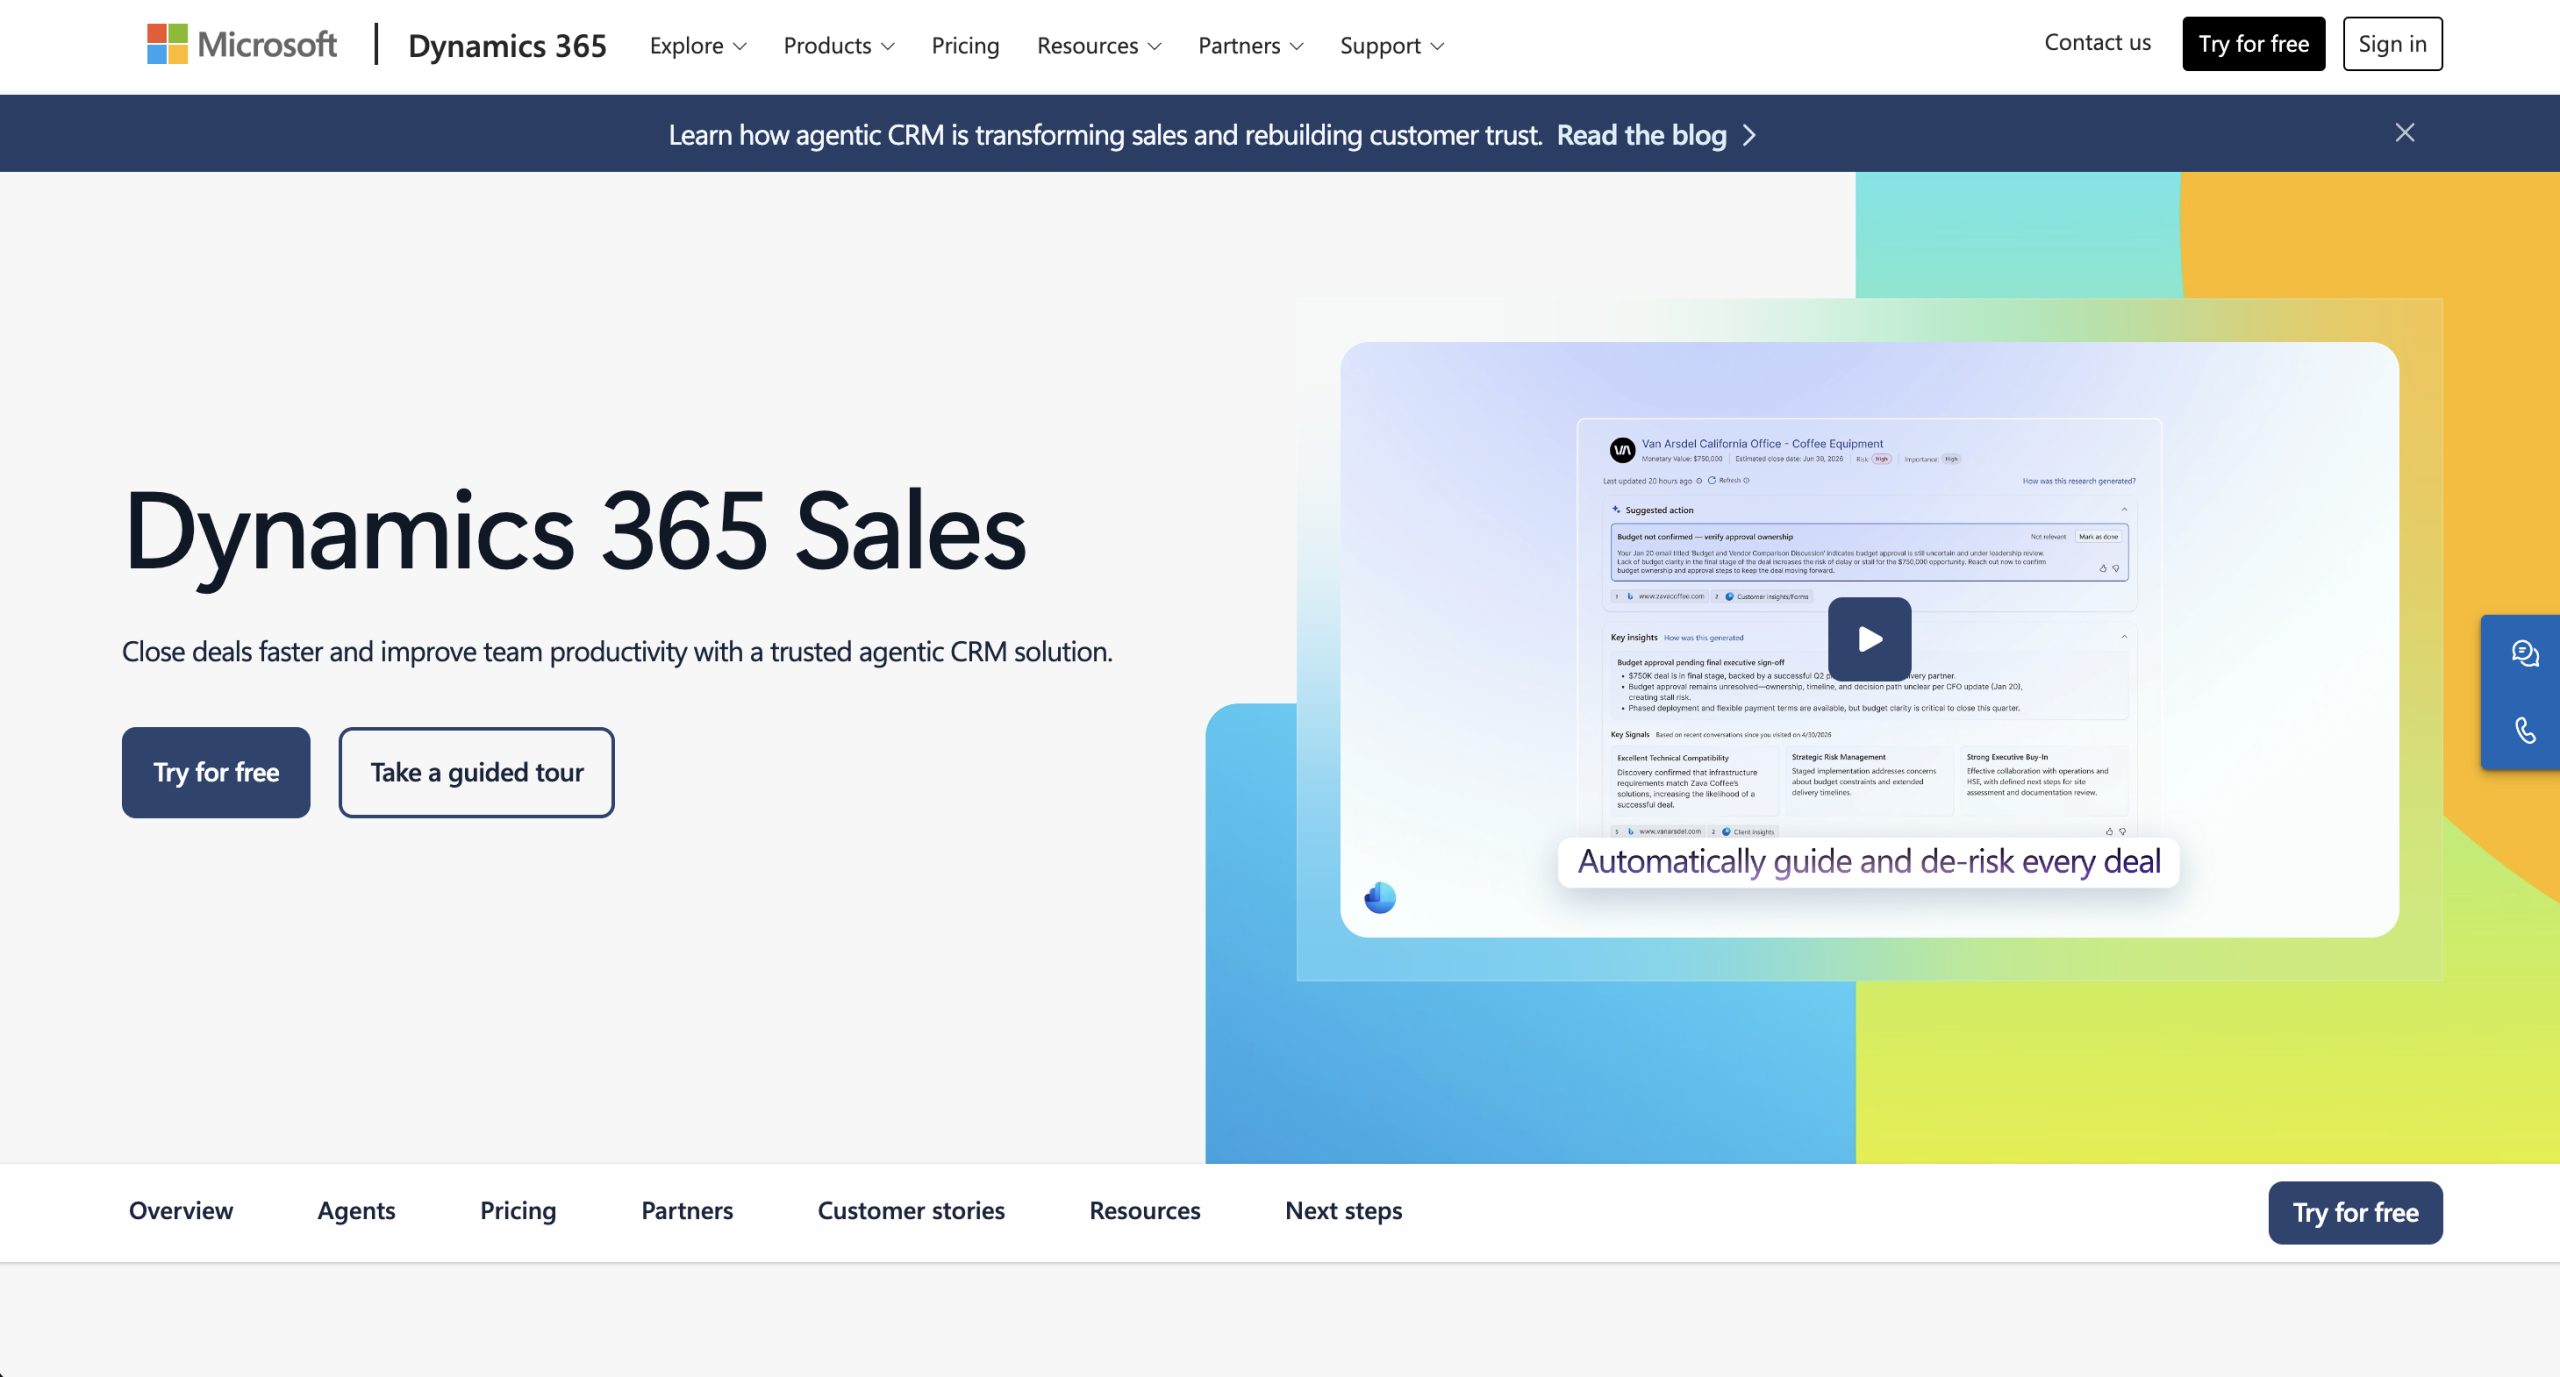Click the video preview thumbnail caption
This screenshot has height=1377, width=2560.
[x=1868, y=862]
